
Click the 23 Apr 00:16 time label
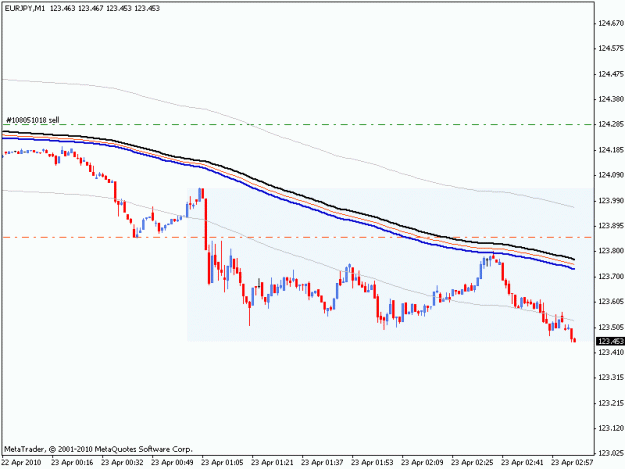point(72,463)
